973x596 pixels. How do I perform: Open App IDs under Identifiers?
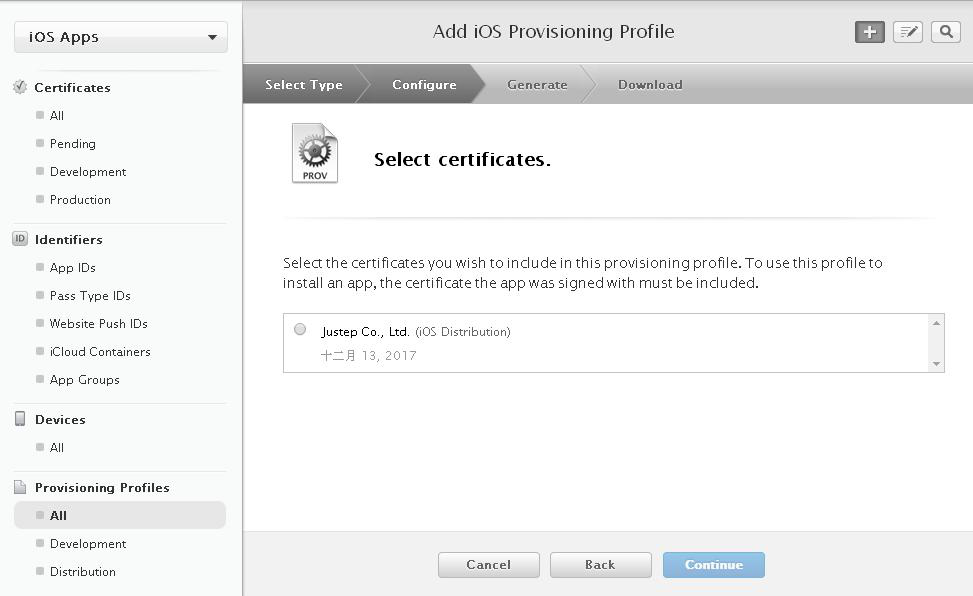(x=73, y=268)
